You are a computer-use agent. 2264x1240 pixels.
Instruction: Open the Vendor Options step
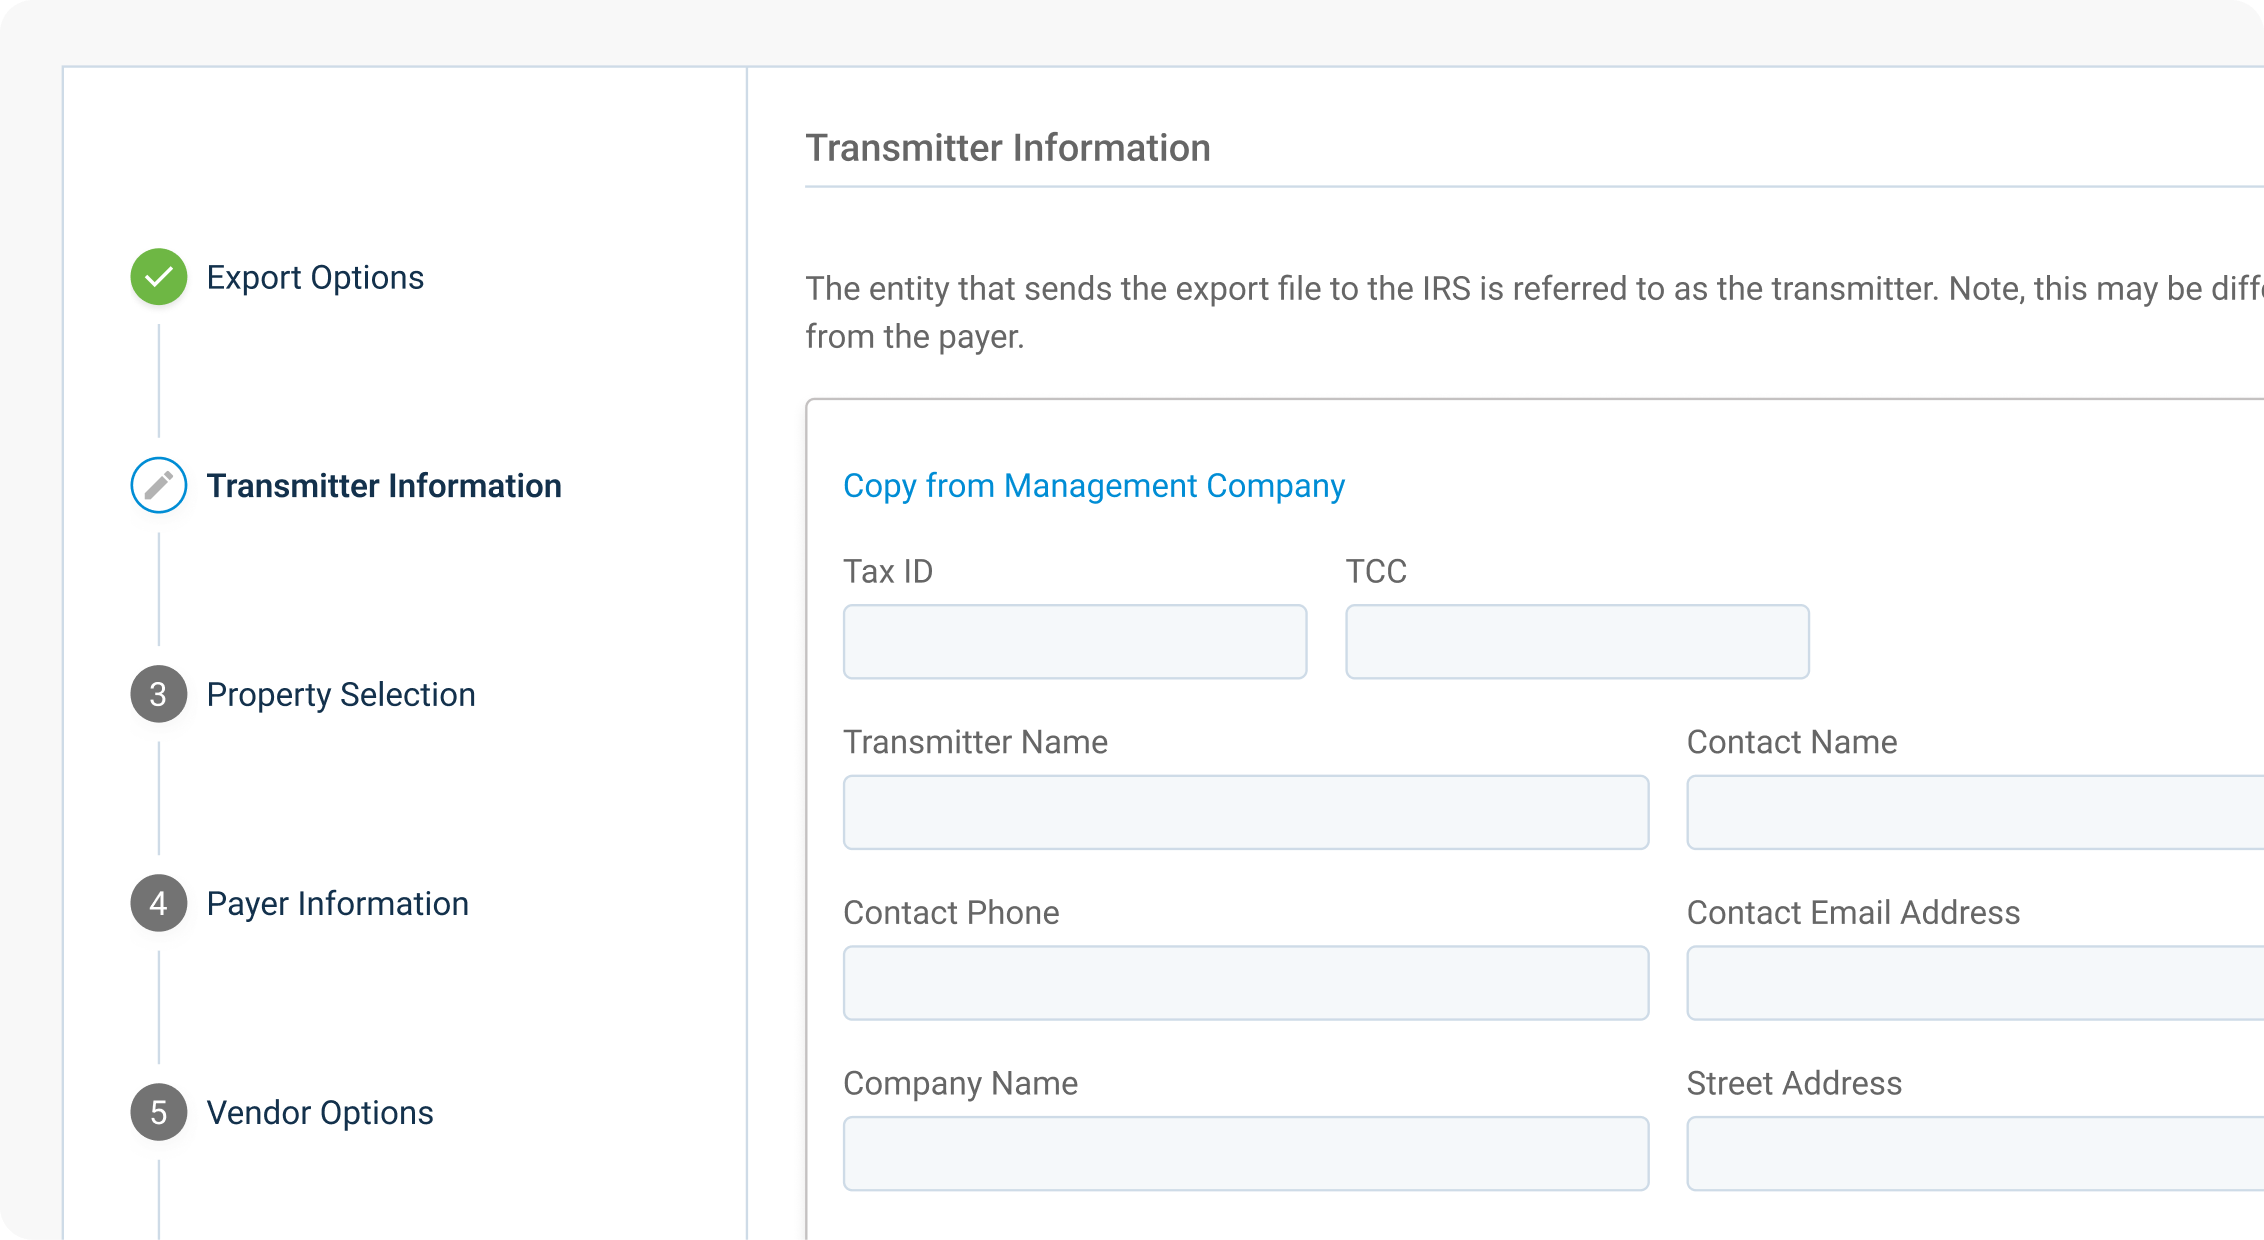coord(320,1113)
